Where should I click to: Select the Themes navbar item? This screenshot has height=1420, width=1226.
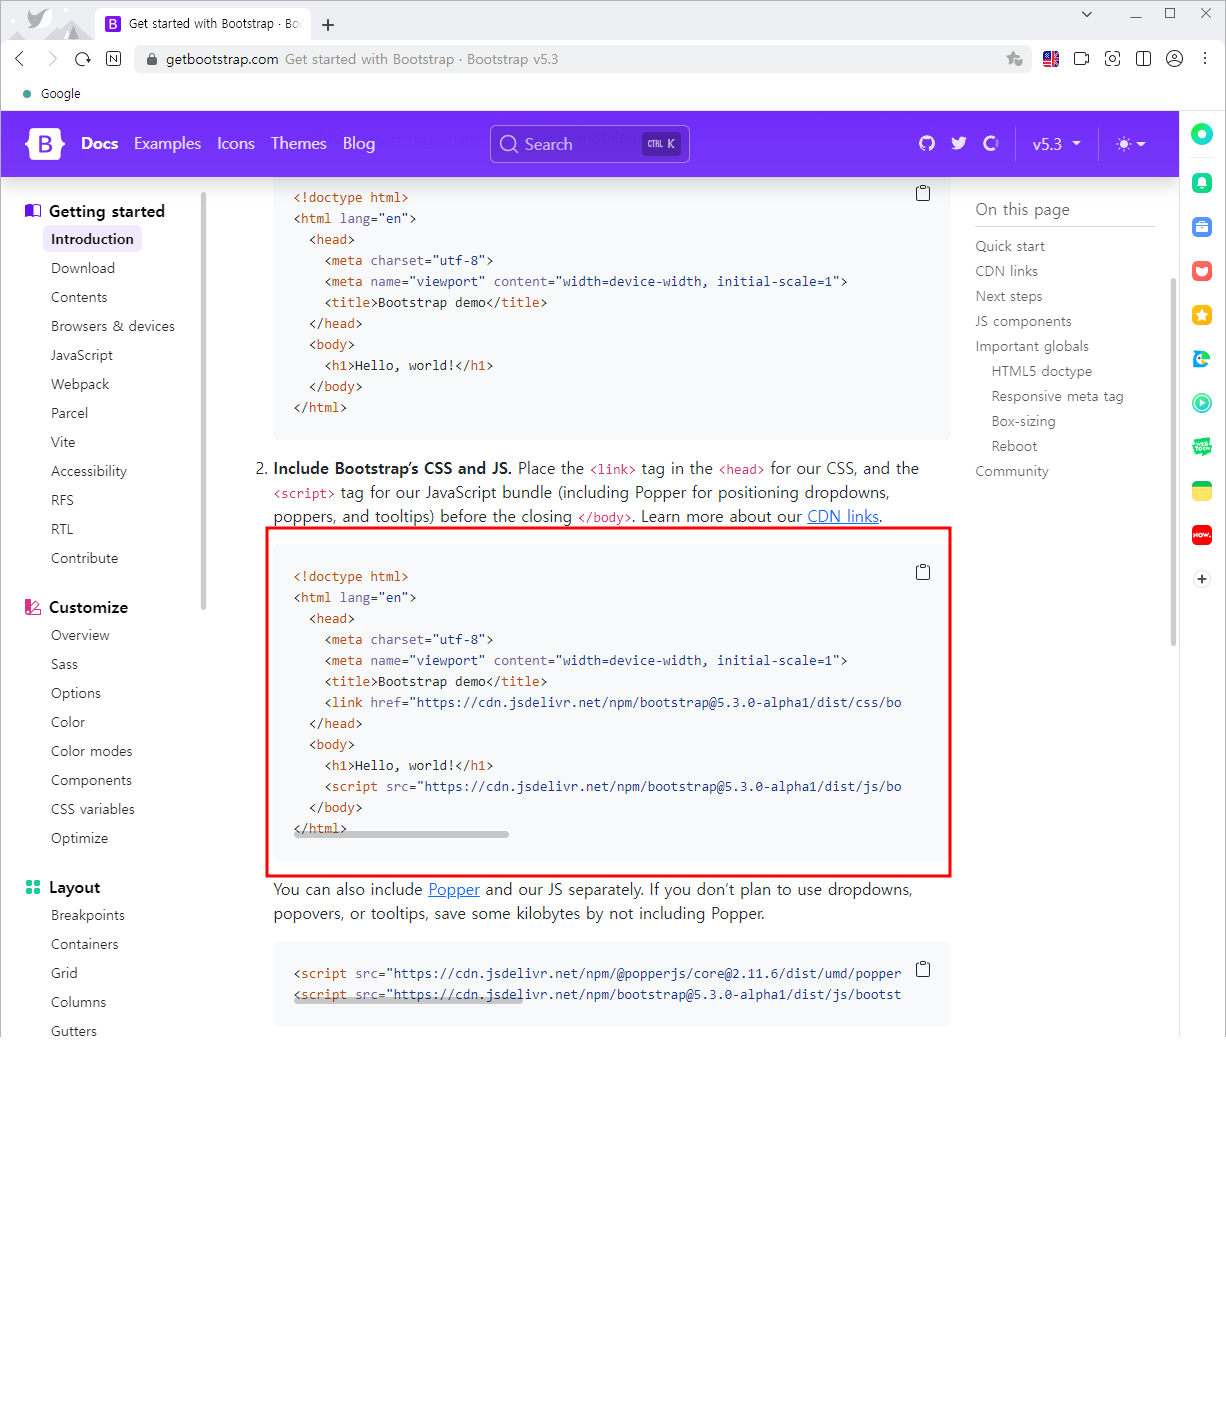tap(298, 144)
